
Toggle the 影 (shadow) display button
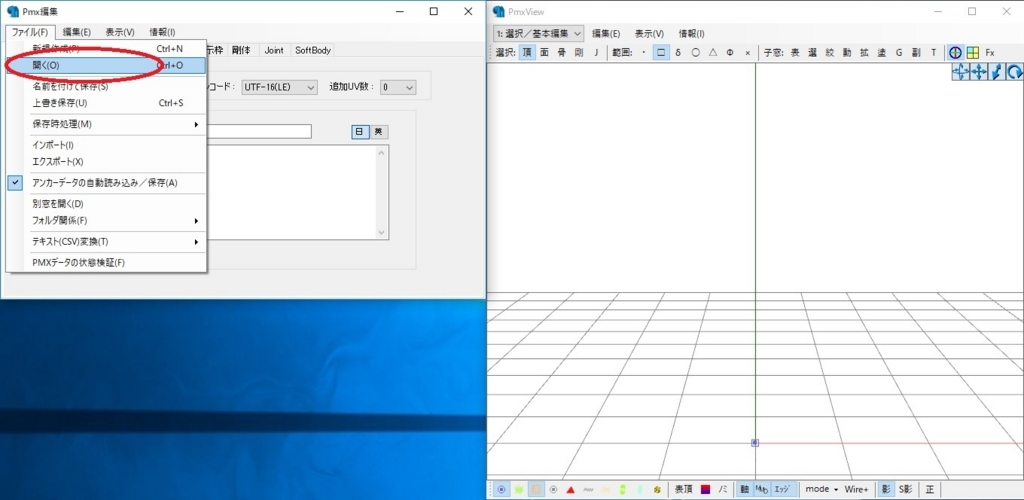click(x=886, y=489)
